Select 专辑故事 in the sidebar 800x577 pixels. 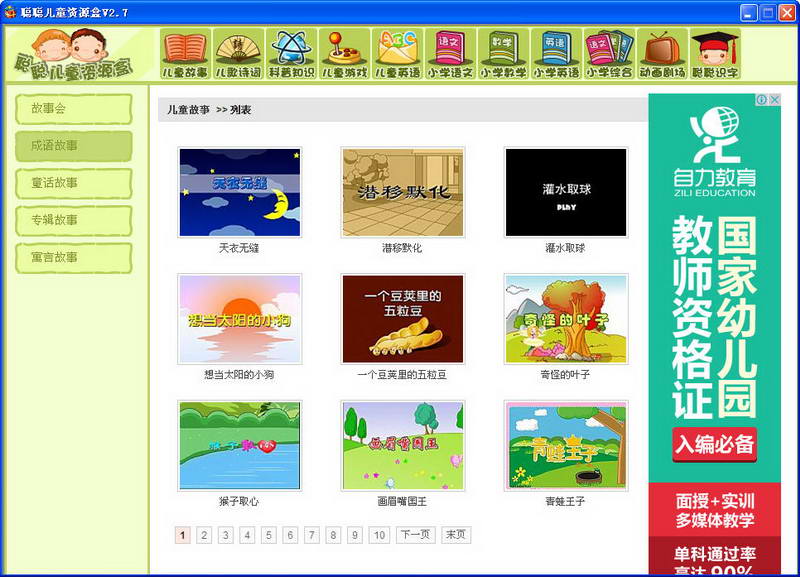click(x=74, y=220)
